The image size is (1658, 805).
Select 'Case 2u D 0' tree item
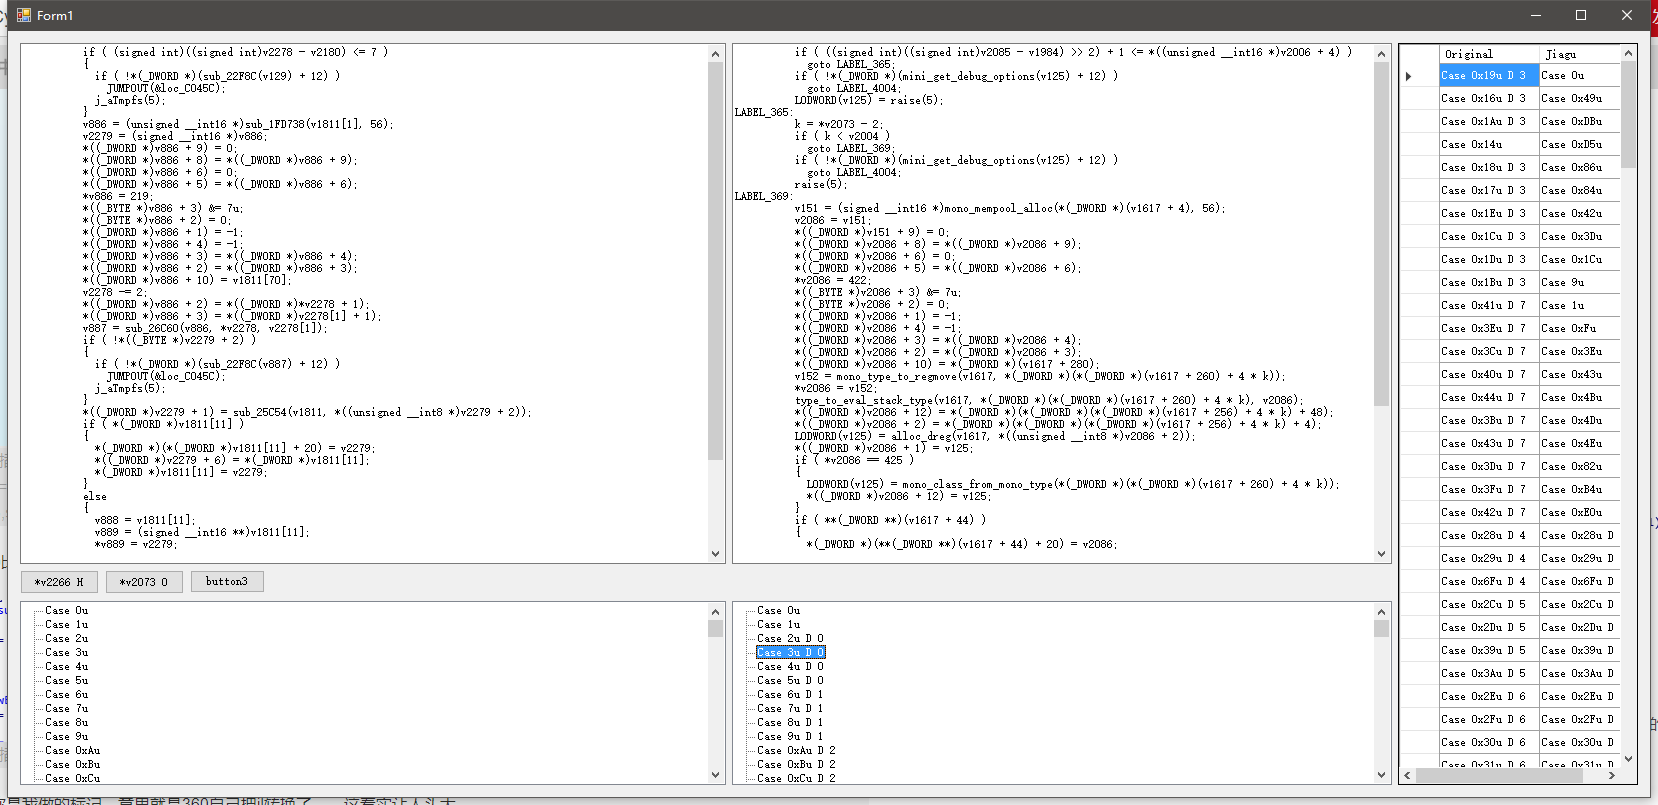790,638
